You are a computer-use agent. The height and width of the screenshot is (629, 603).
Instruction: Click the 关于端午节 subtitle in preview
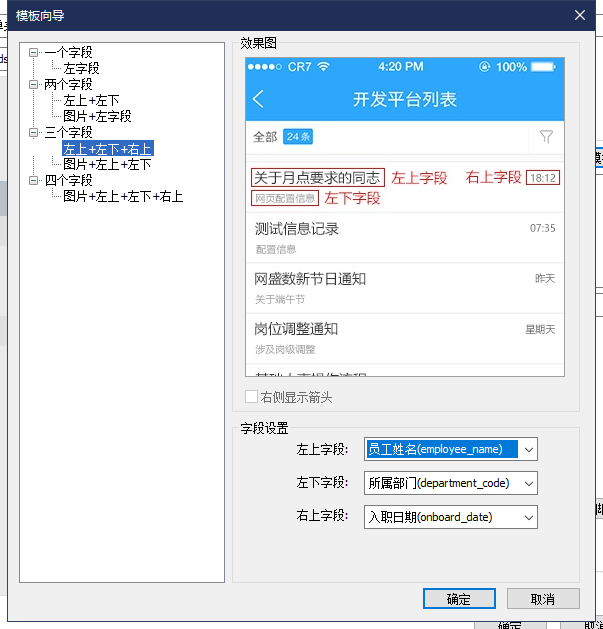pos(280,299)
